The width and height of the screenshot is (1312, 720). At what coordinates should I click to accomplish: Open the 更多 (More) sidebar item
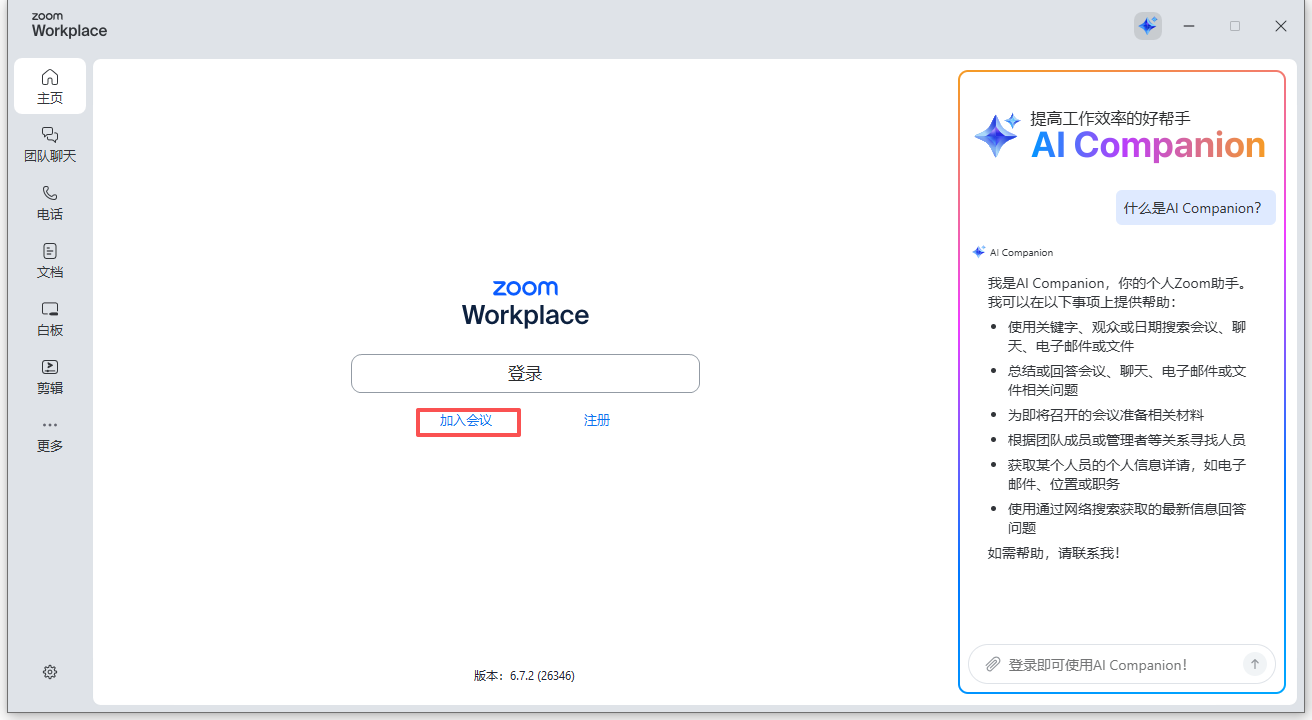[x=49, y=434]
